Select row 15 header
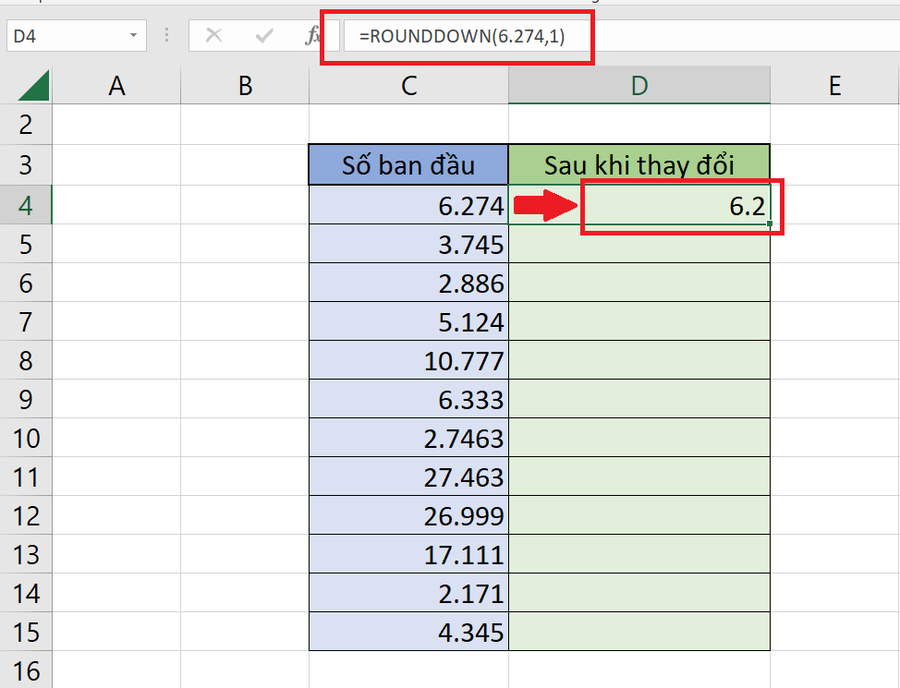 click(x=26, y=632)
